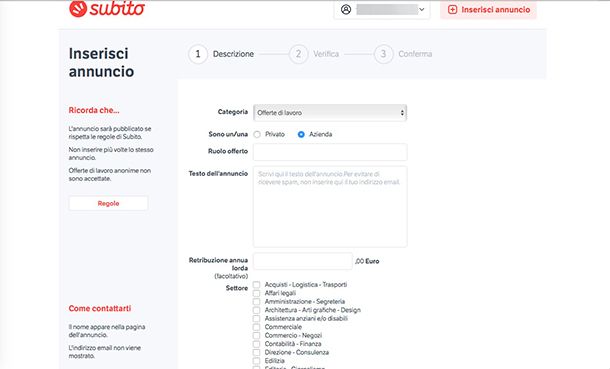Click step 1 Descrizione
This screenshot has width=610, height=369.
(221, 54)
